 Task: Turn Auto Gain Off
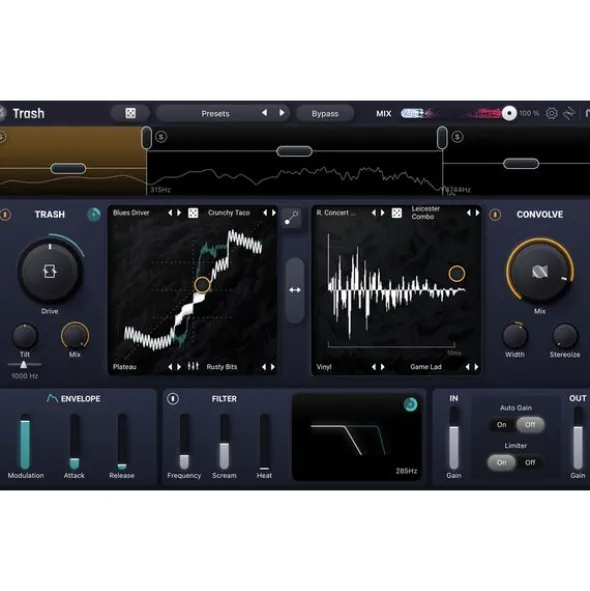530,424
